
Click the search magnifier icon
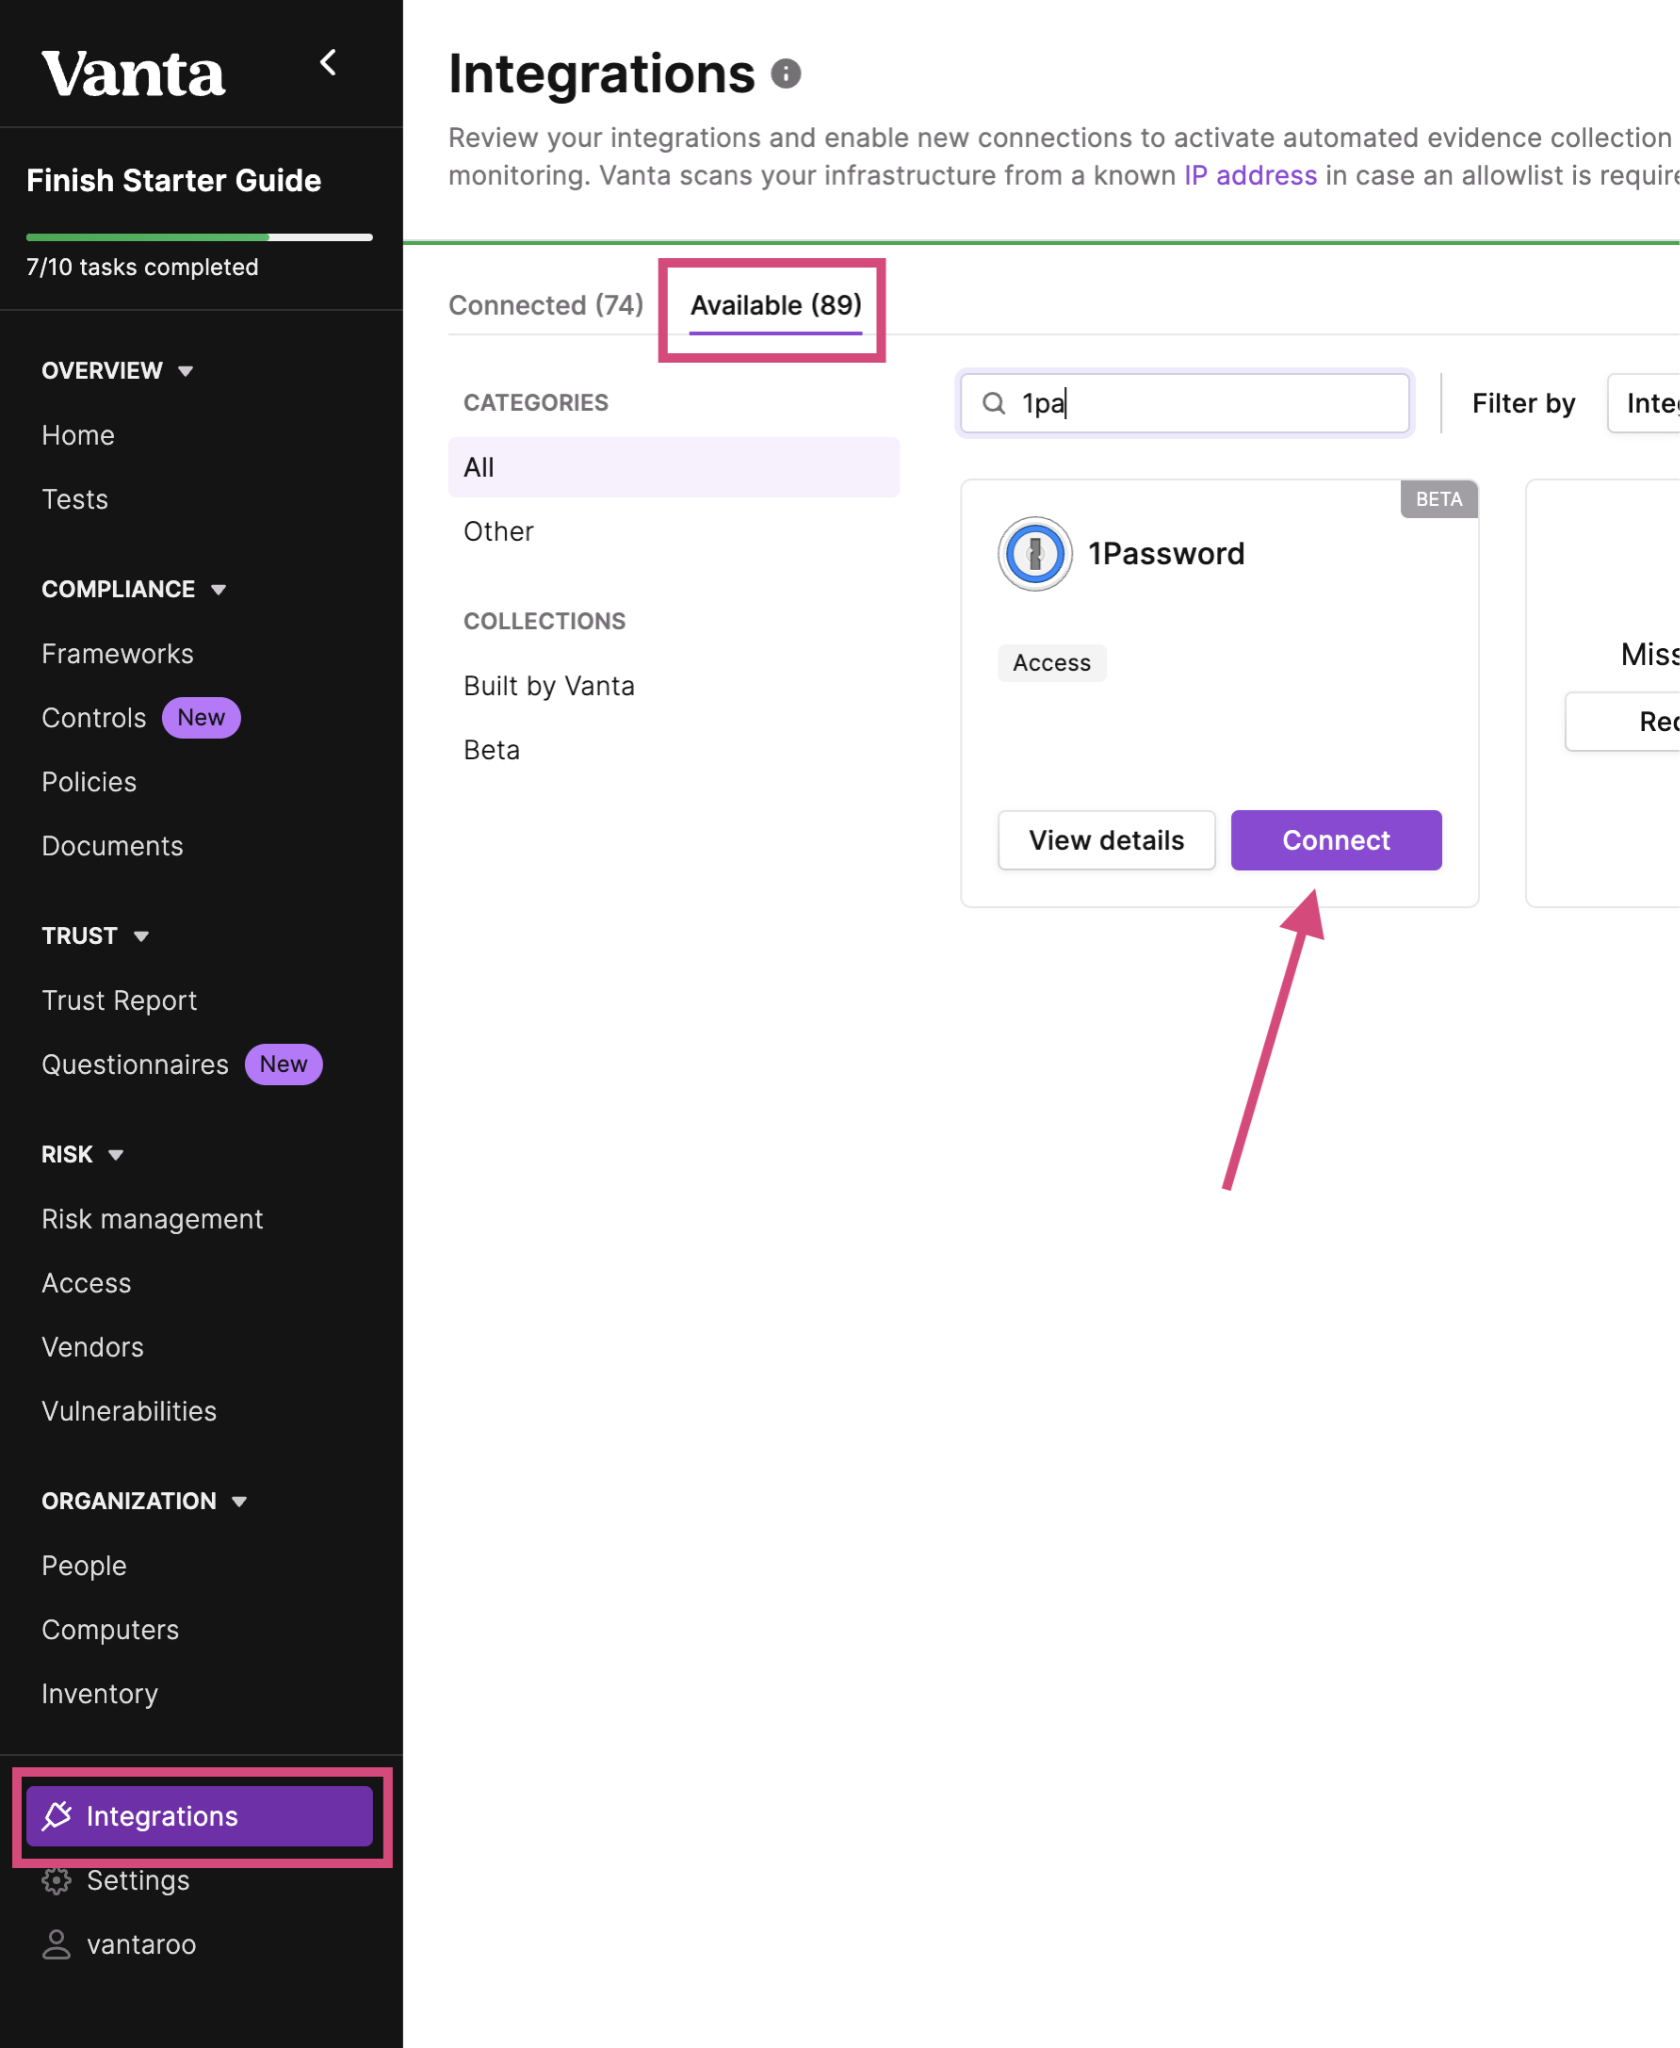(994, 403)
